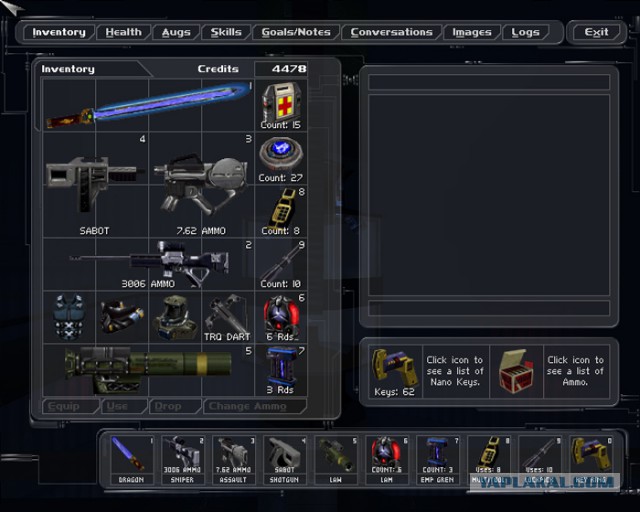Click the Use button
Viewport: 640px width, 512px height.
tap(124, 406)
